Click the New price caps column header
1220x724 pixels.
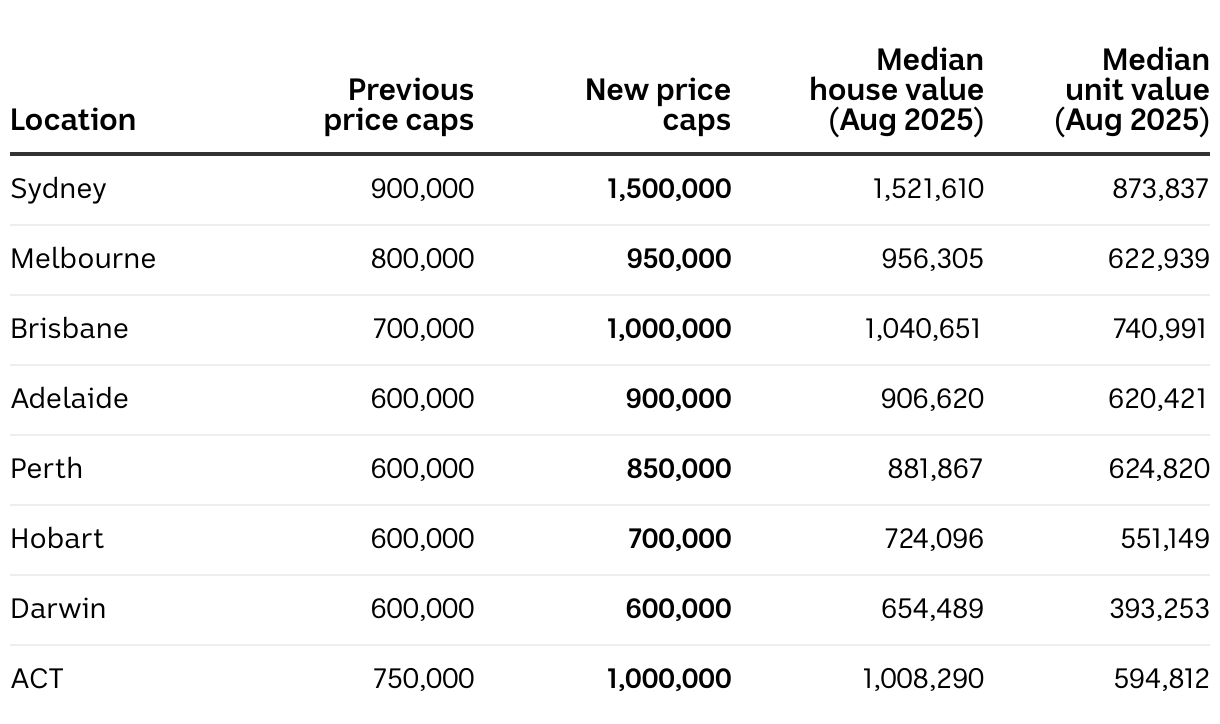pos(658,105)
